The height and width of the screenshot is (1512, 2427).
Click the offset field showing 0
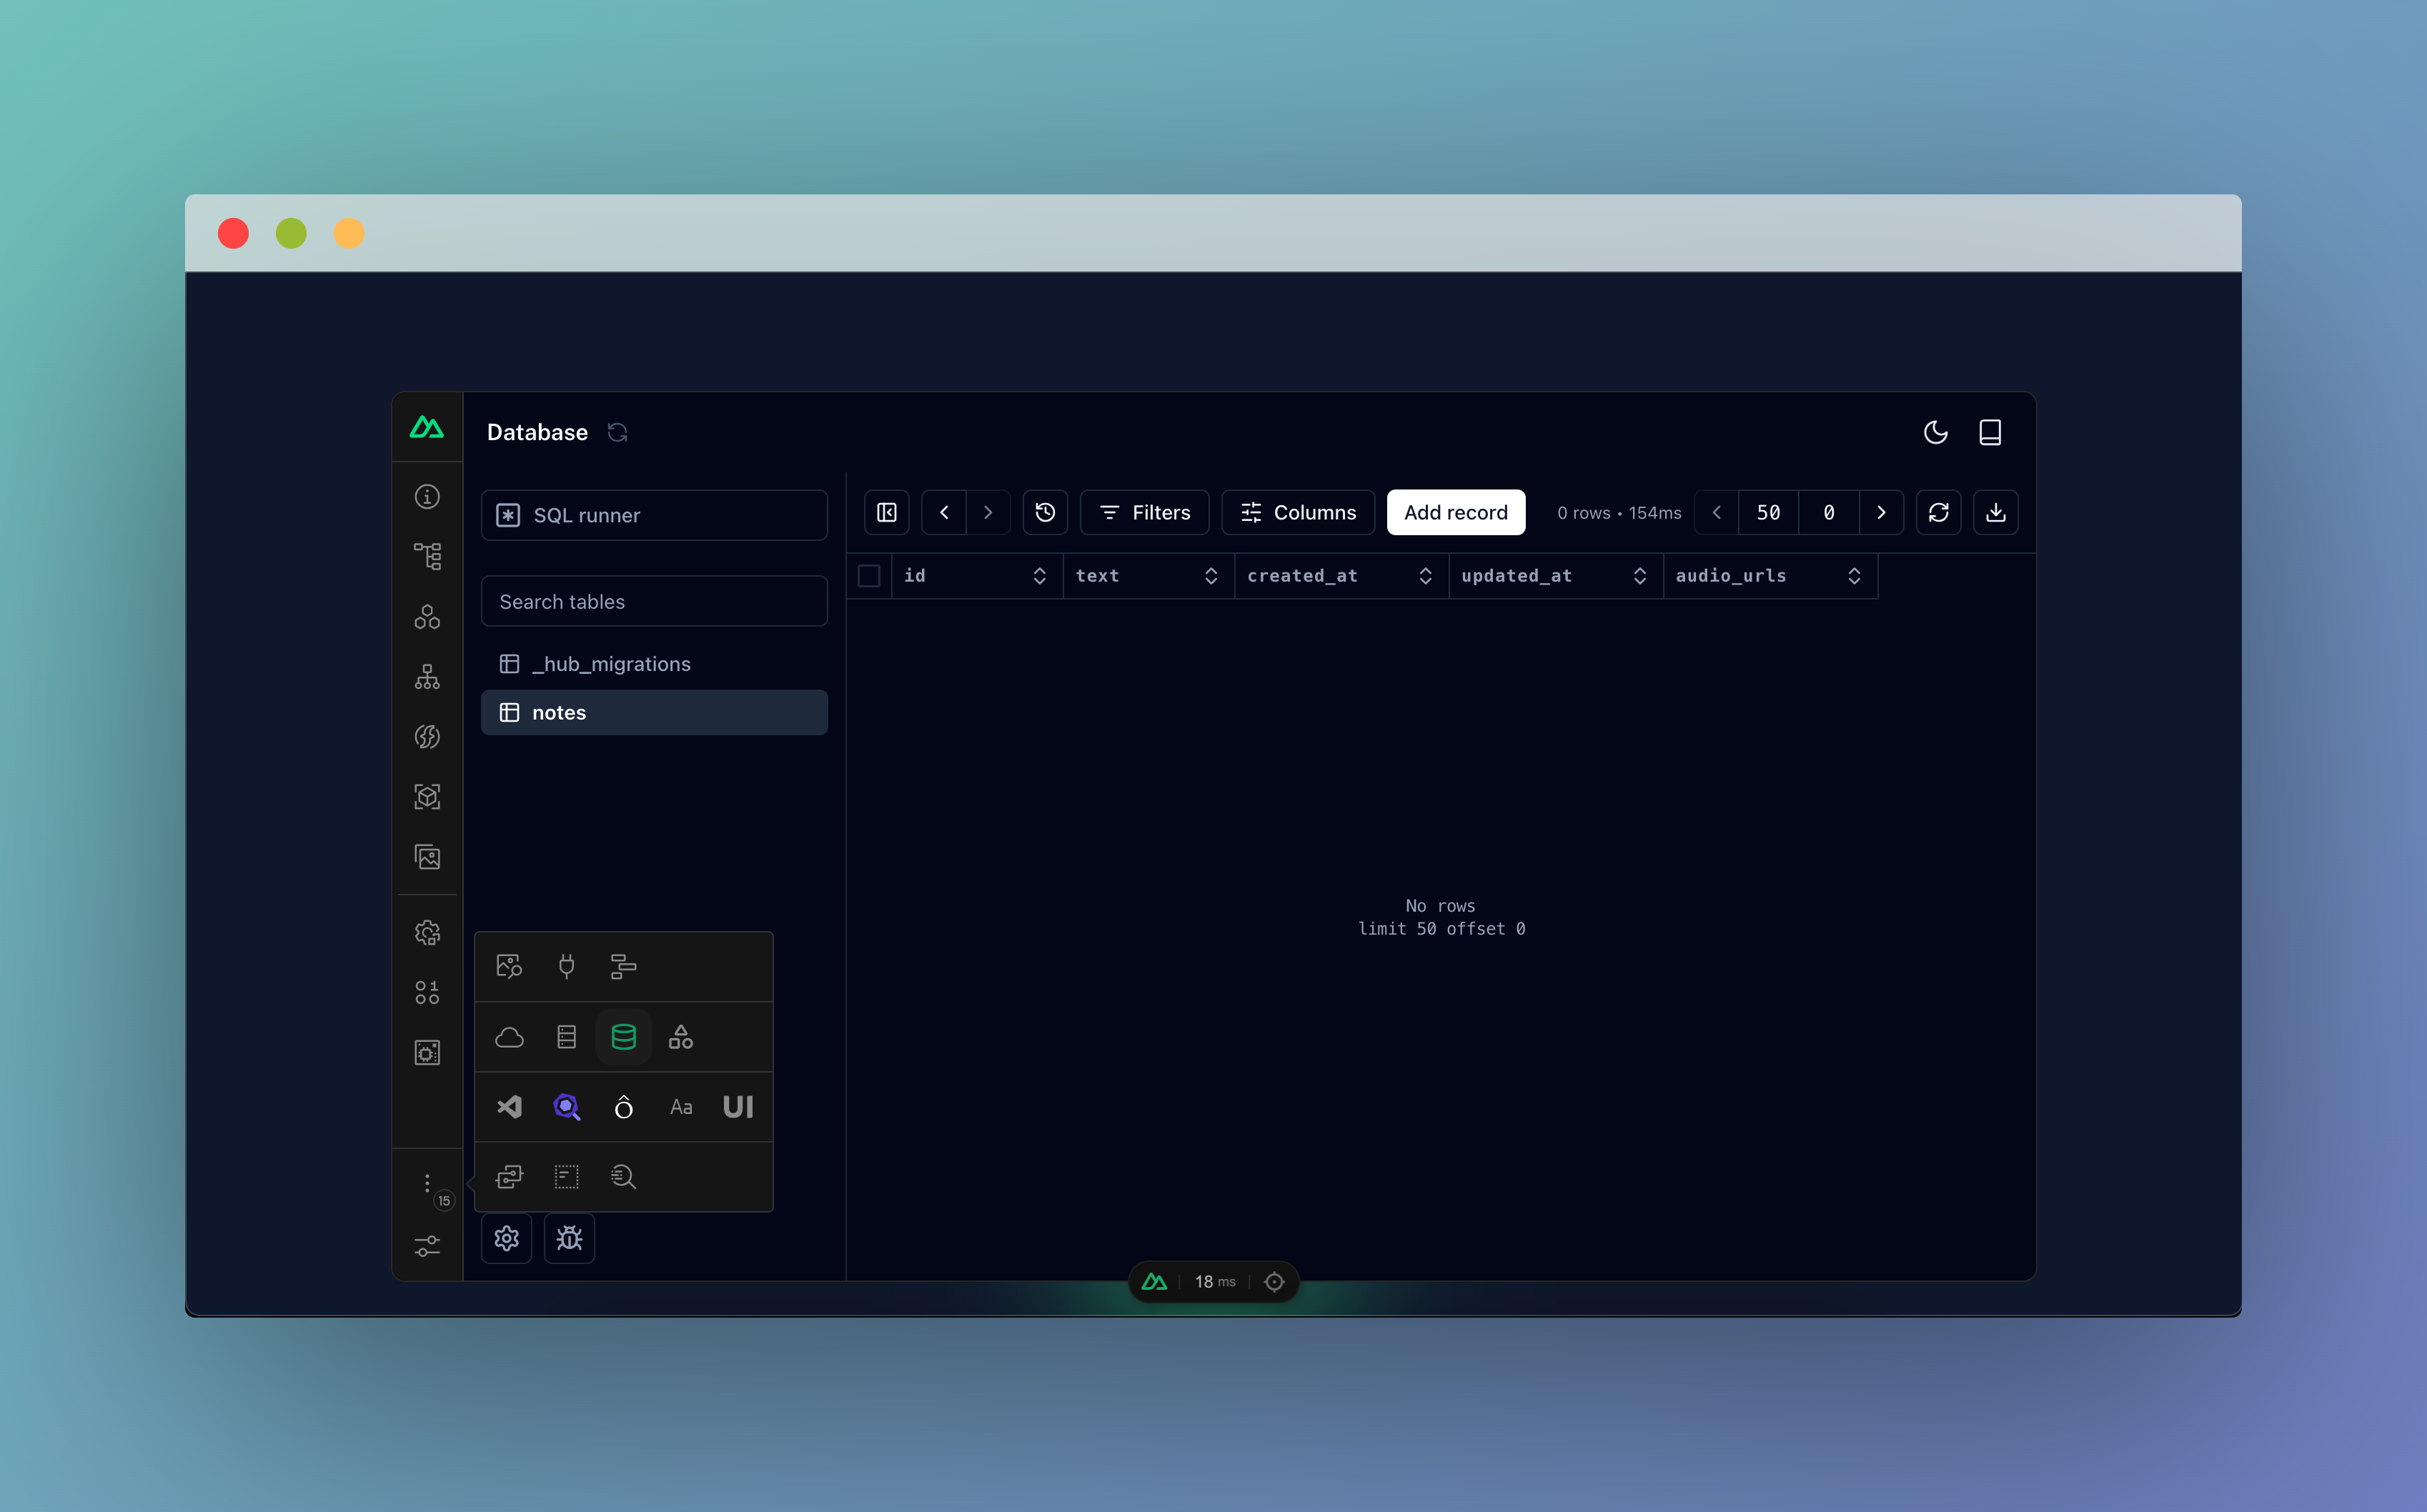[x=1829, y=513]
